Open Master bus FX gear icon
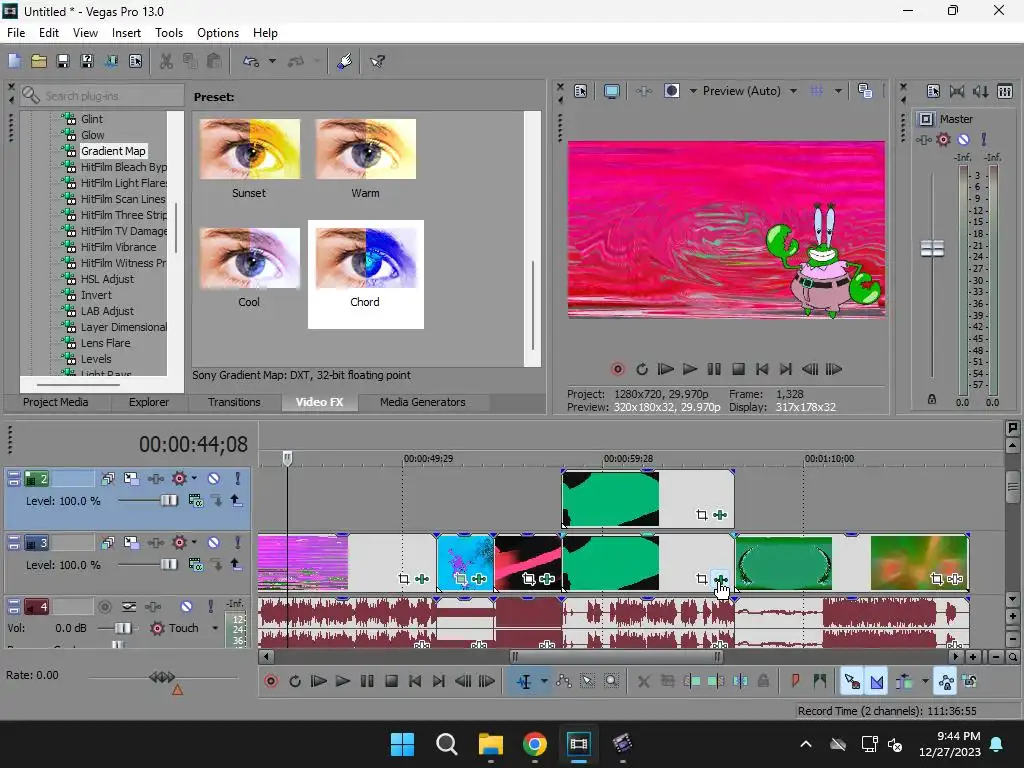The width and height of the screenshot is (1024, 768). click(943, 139)
